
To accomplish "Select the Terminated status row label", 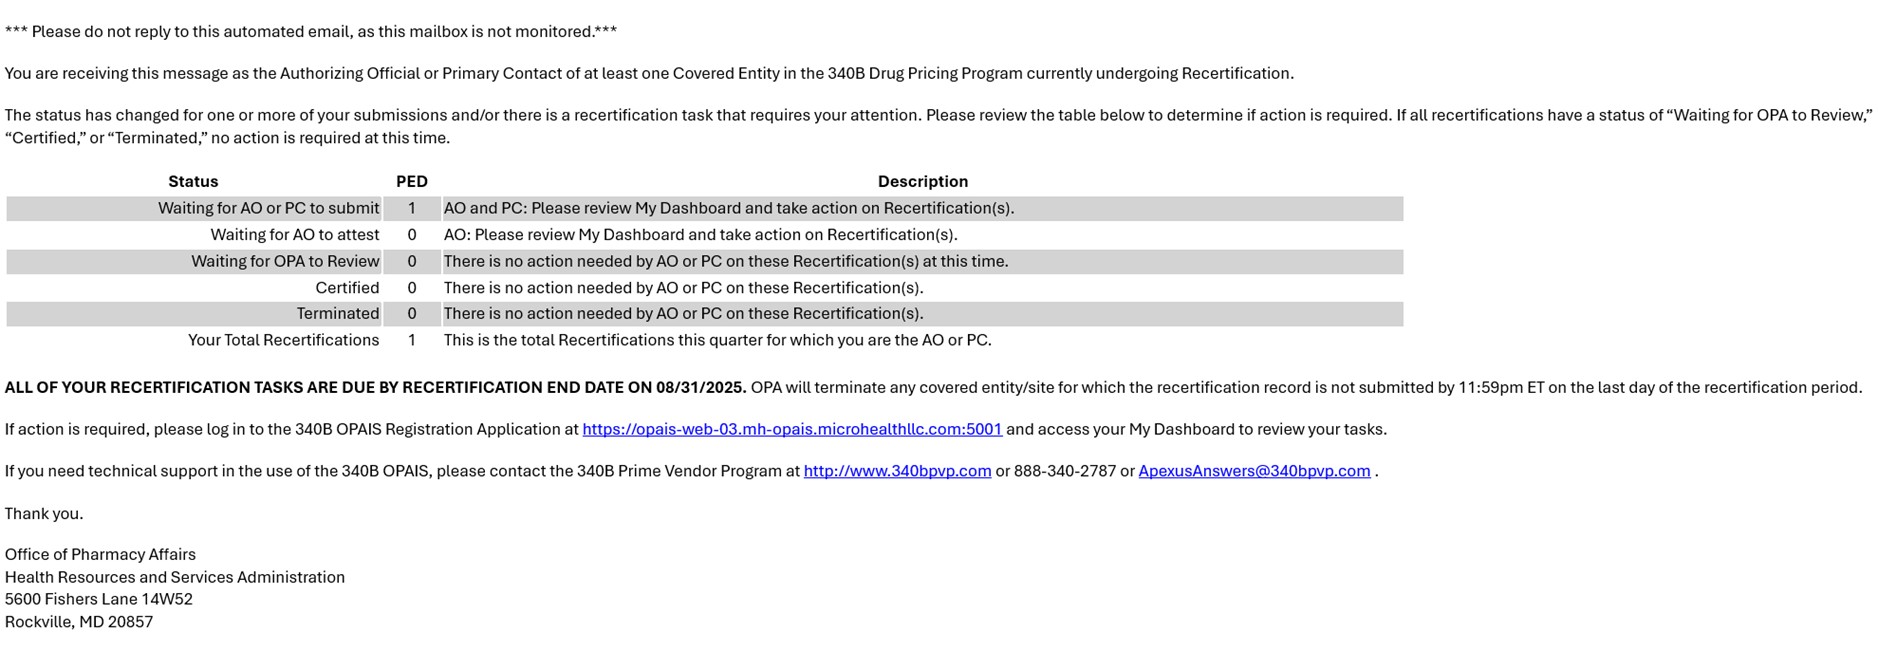I will (x=337, y=314).
